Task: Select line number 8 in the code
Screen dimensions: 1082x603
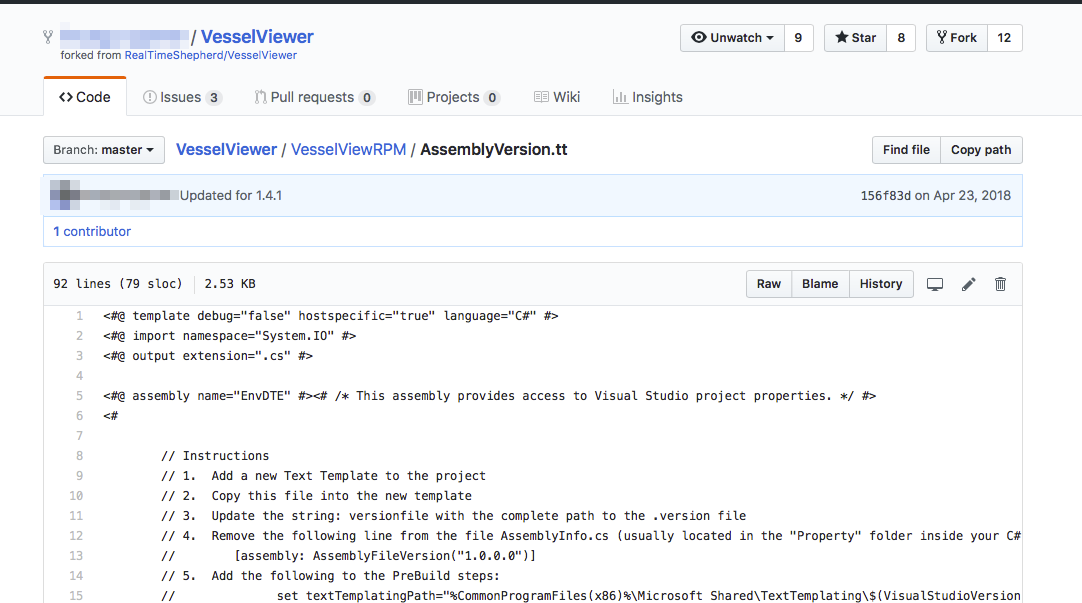Action: click(x=79, y=456)
